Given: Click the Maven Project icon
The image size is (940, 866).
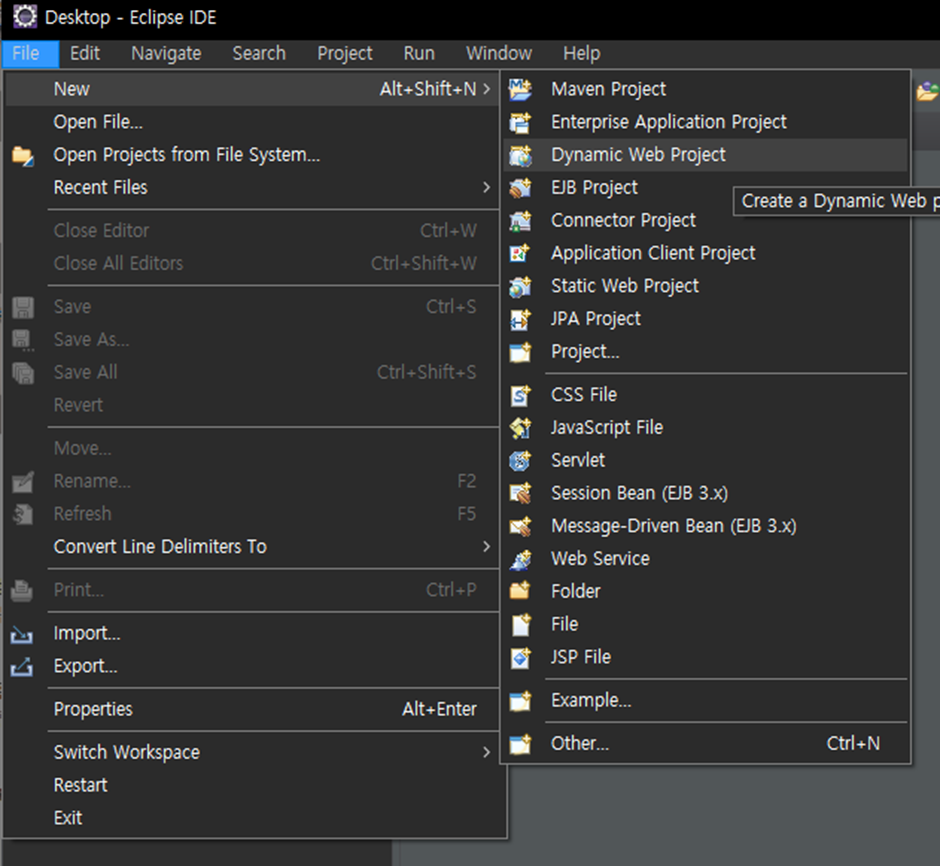Looking at the screenshot, I should tap(520, 89).
